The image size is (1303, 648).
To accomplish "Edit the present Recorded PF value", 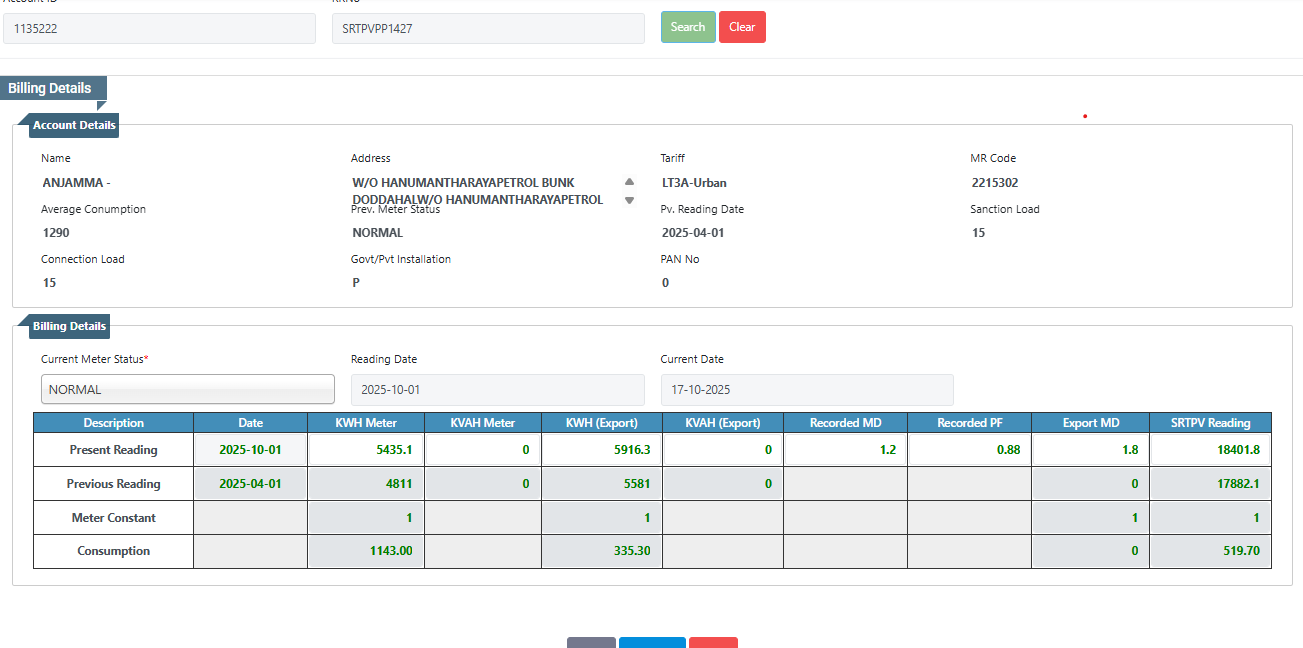I will pyautogui.click(x=968, y=450).
